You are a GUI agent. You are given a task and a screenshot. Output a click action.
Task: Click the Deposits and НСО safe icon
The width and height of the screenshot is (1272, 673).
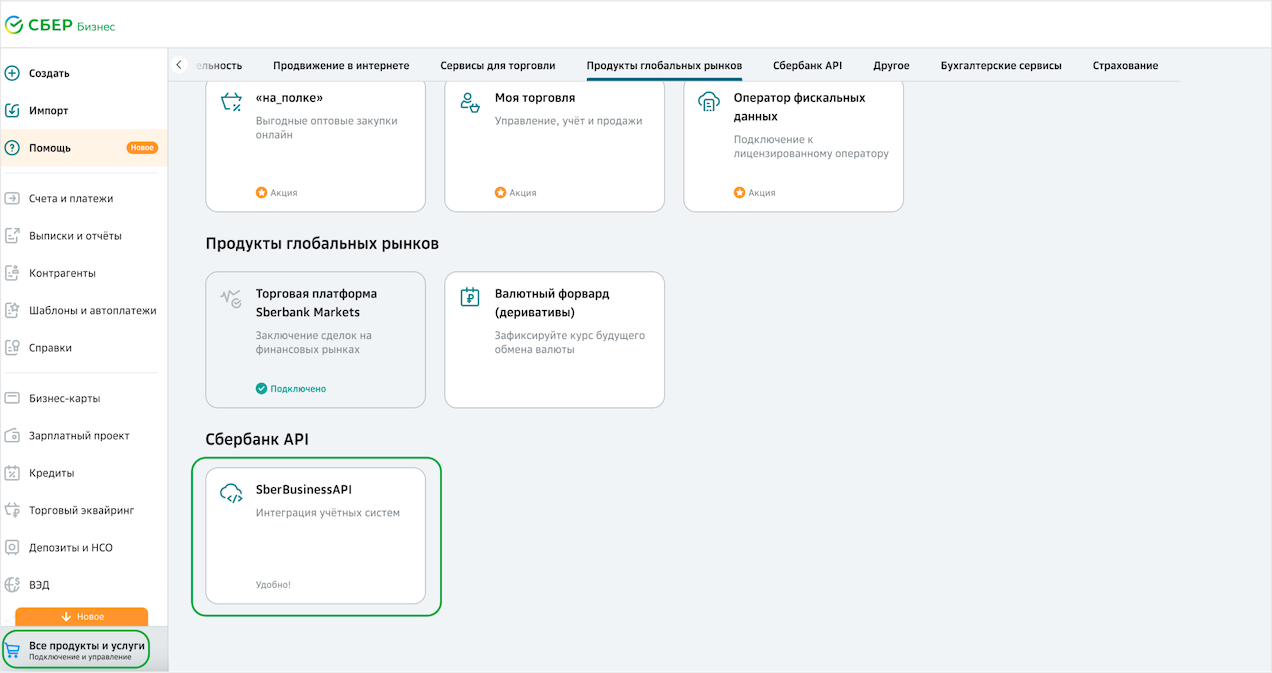12,548
